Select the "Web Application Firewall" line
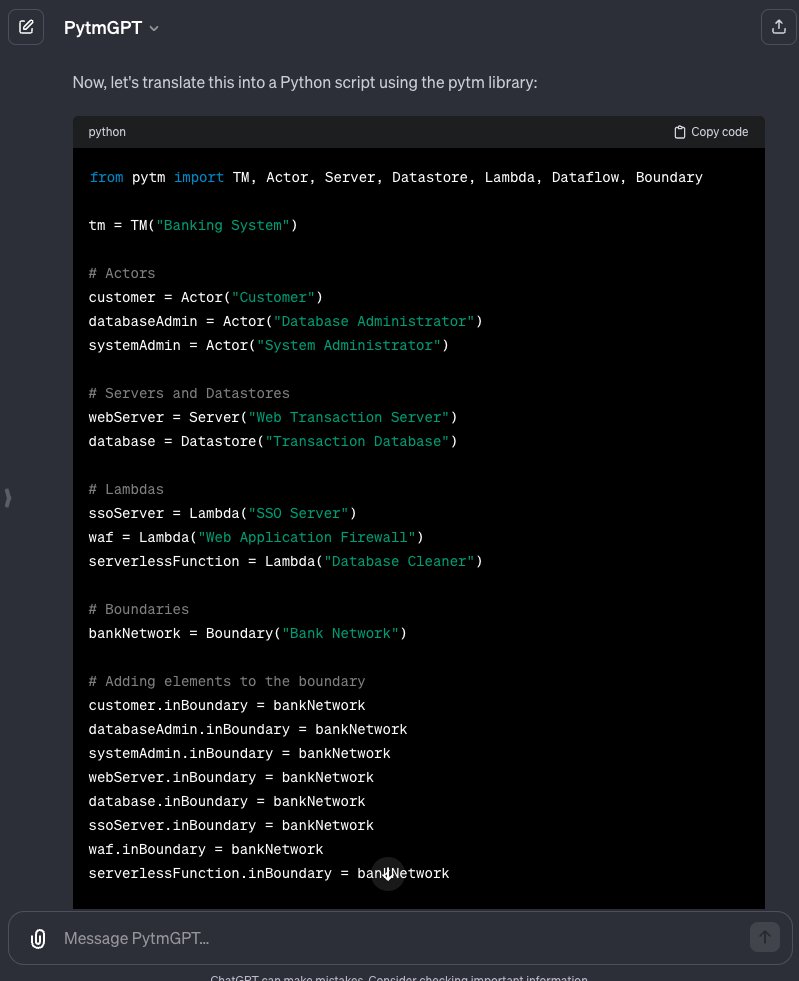 point(256,537)
